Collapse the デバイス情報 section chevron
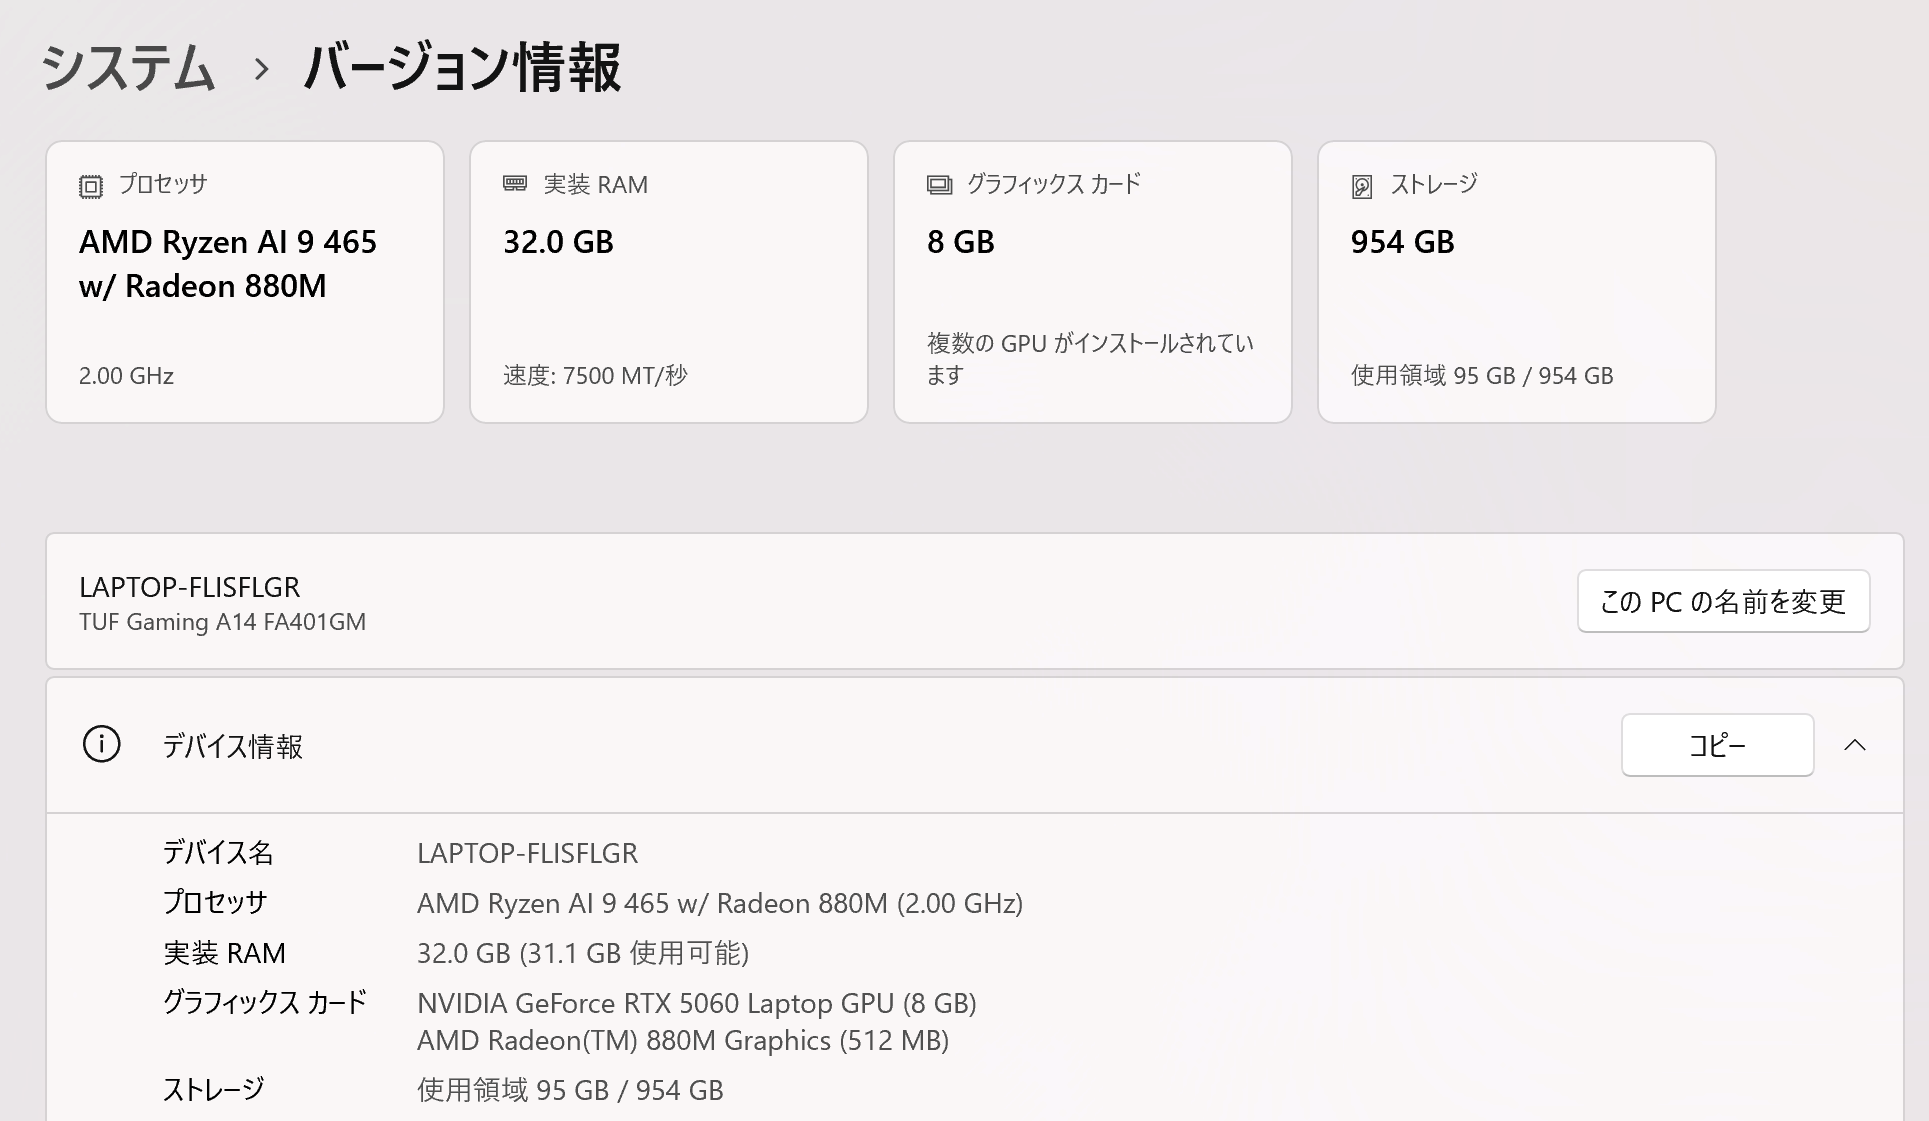 (x=1855, y=745)
